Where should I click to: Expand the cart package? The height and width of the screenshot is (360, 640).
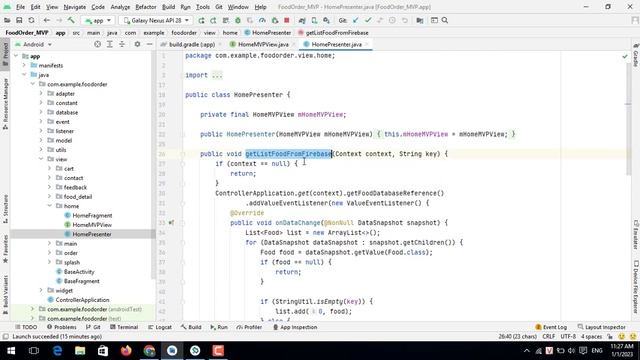coord(49,168)
